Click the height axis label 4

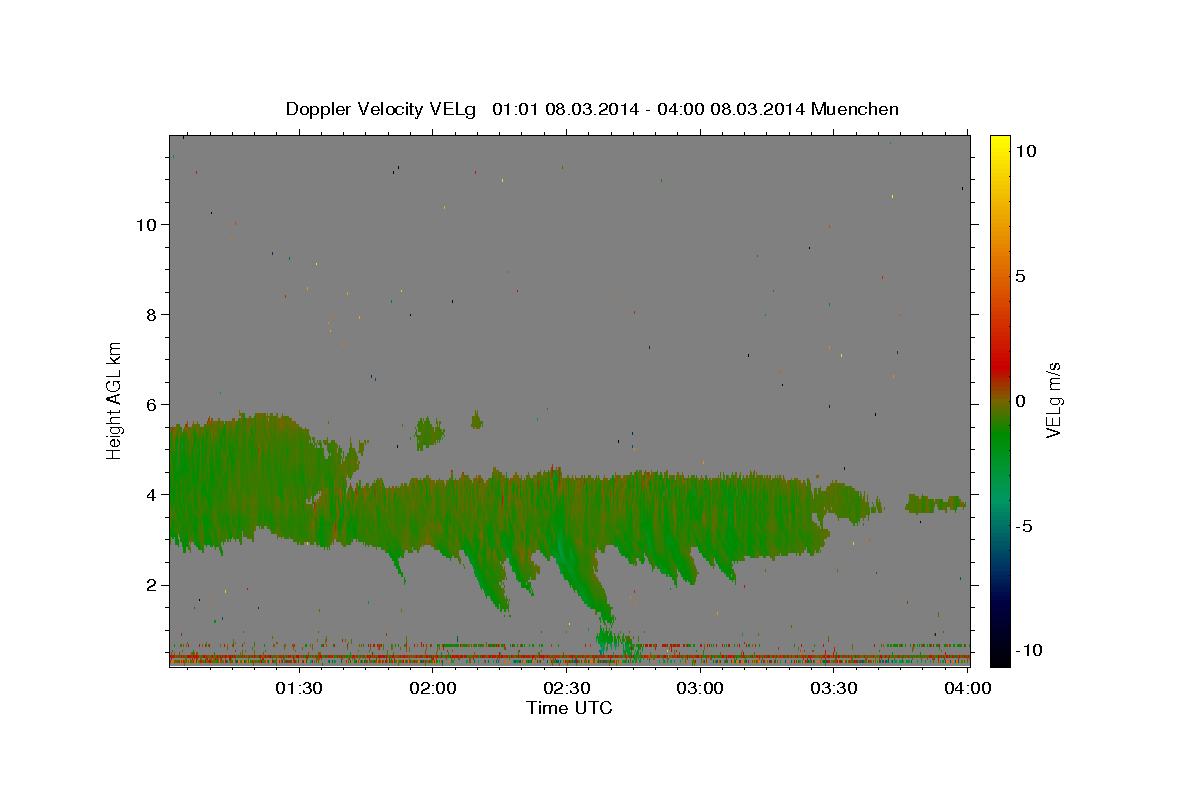coord(151,494)
